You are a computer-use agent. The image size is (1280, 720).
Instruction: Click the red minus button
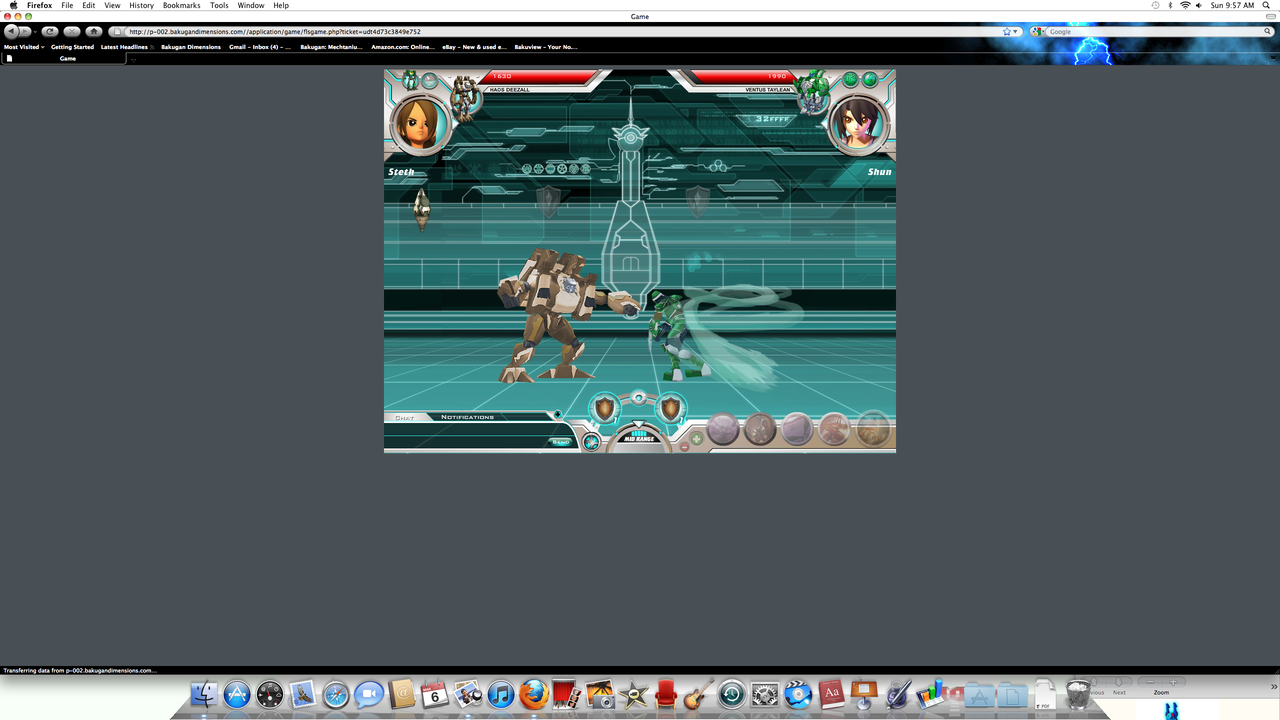click(684, 447)
